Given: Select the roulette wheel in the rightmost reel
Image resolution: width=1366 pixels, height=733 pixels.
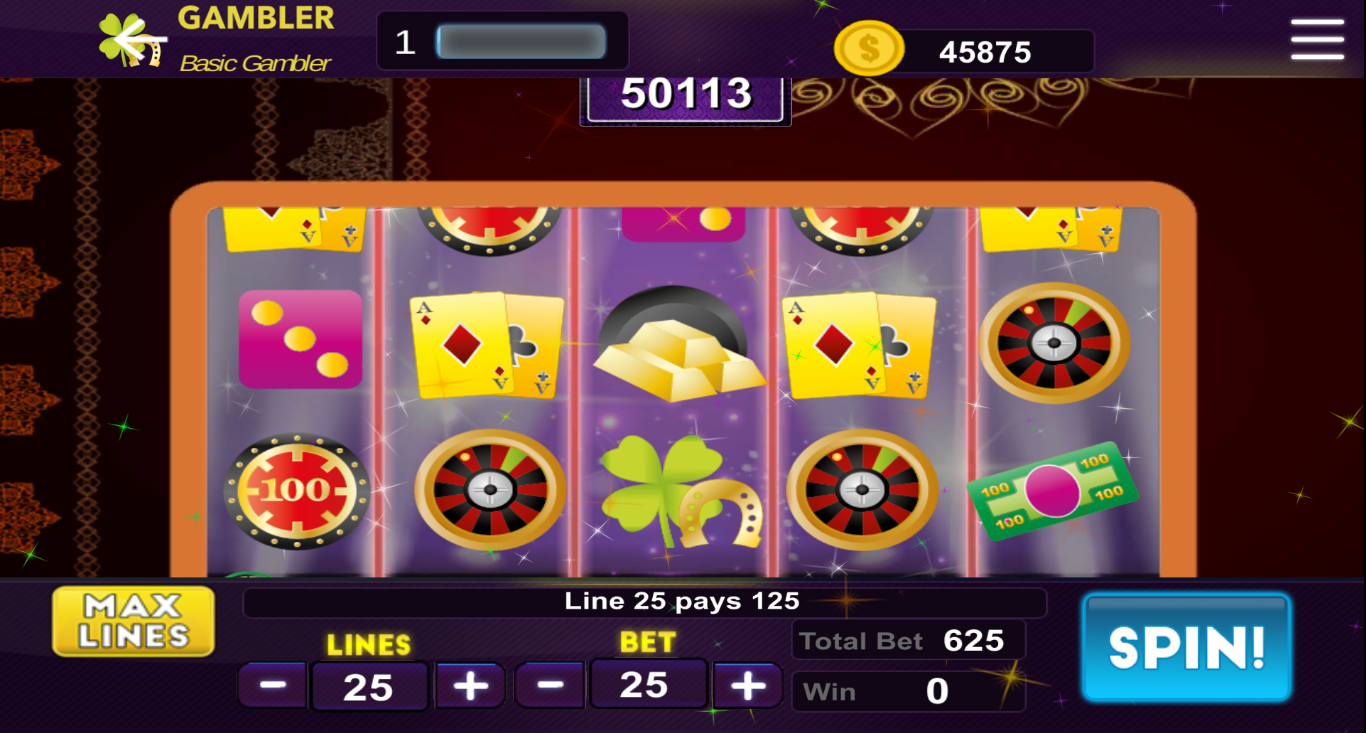Looking at the screenshot, I should (x=1054, y=343).
